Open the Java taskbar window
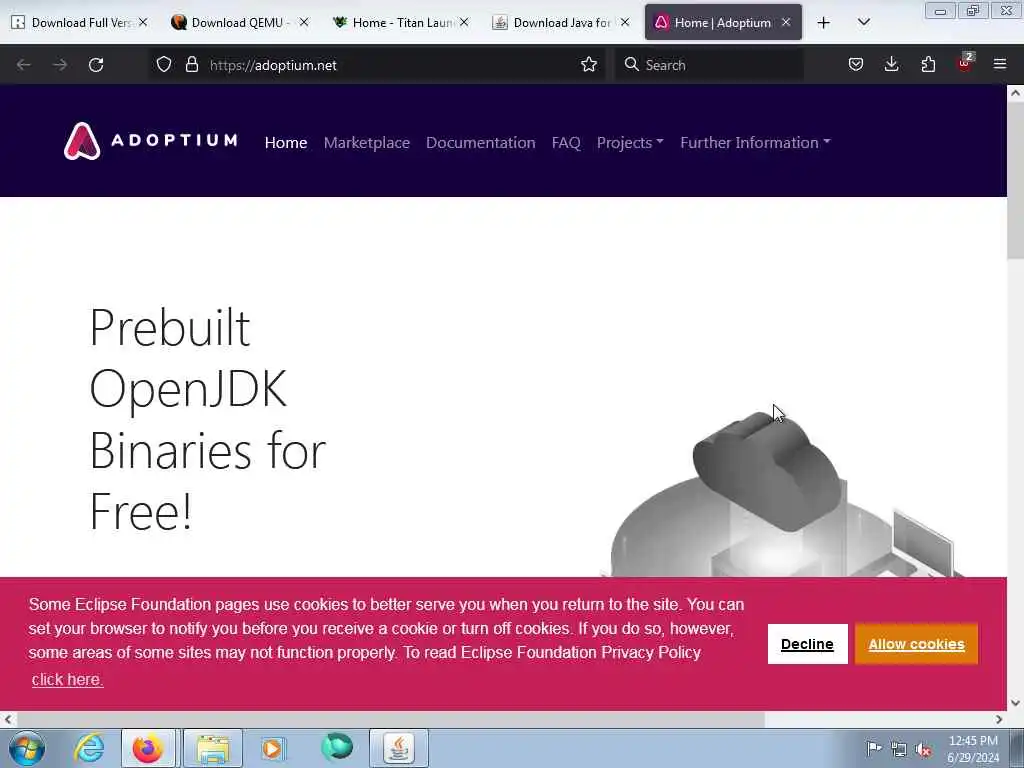The image size is (1024, 768). point(399,748)
